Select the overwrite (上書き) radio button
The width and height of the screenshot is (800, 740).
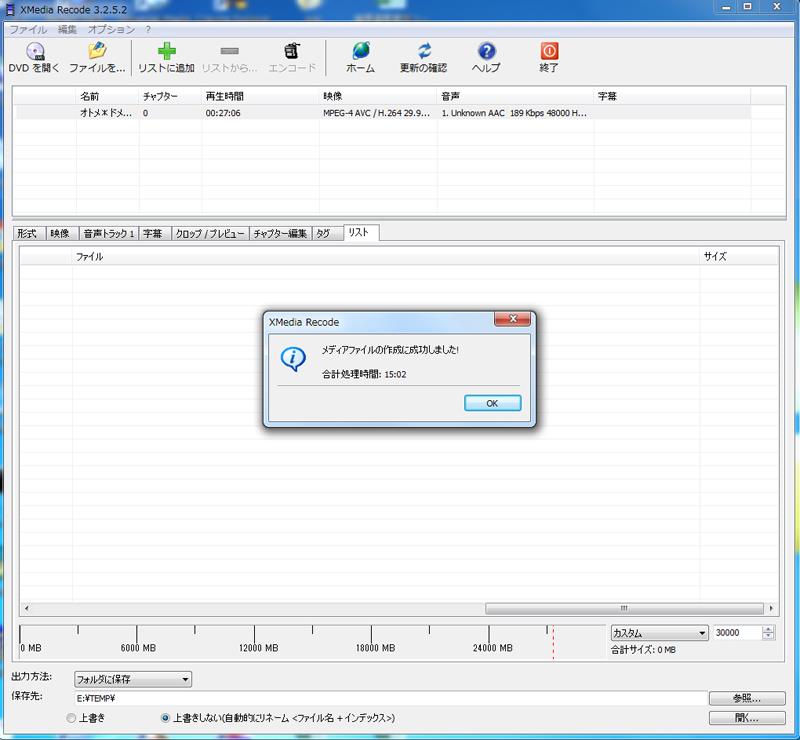pos(71,718)
